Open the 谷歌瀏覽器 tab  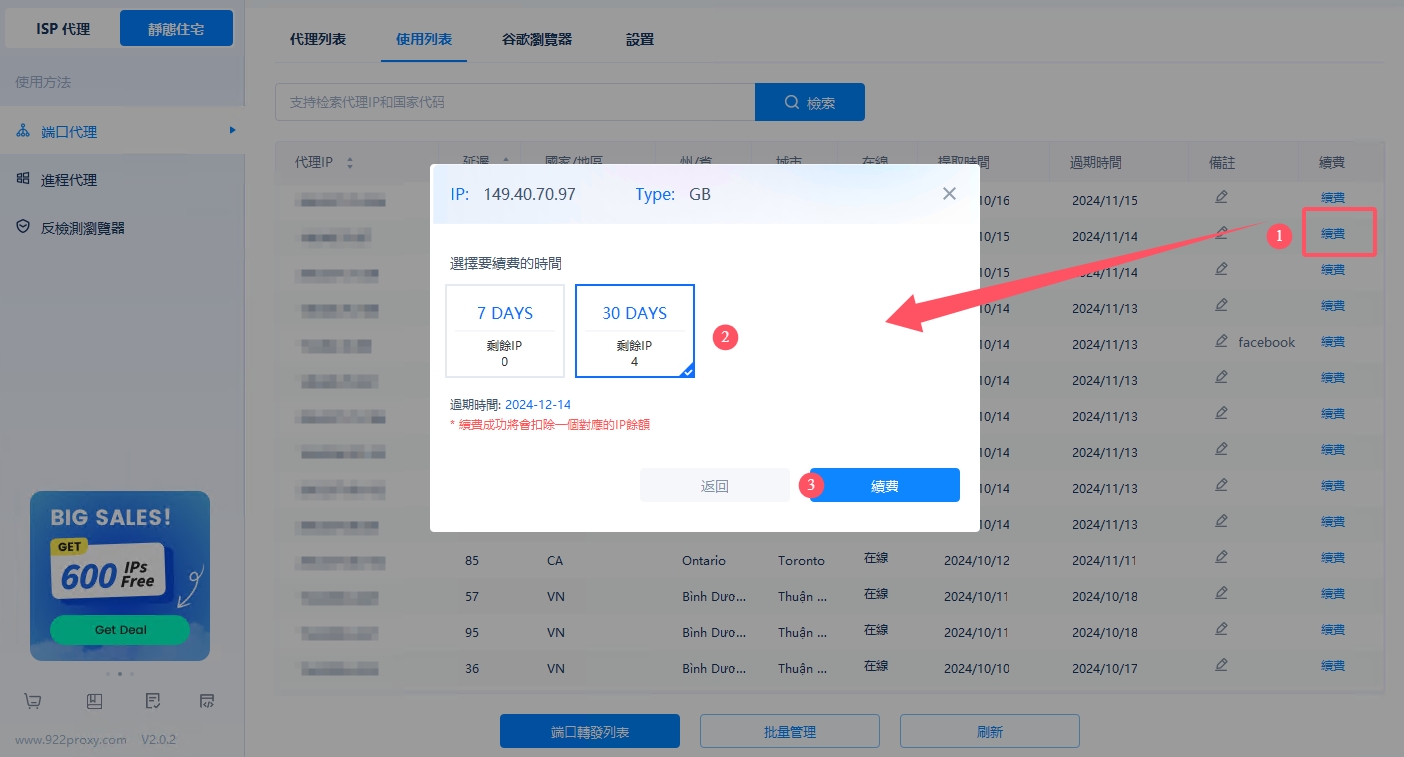point(537,40)
